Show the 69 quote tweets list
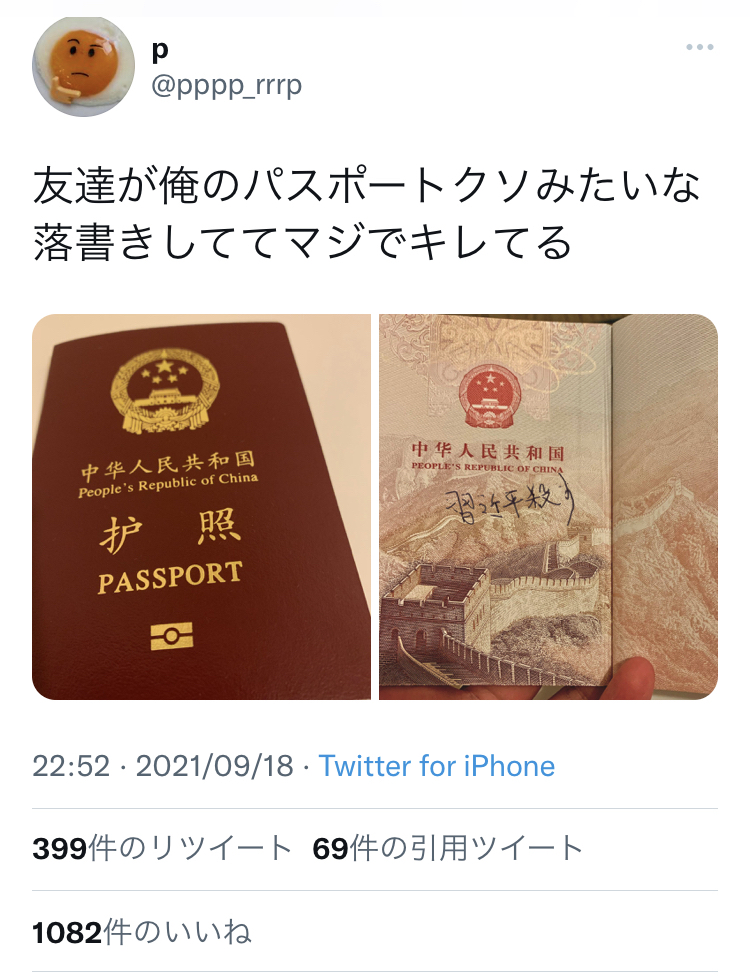This screenshot has width=750, height=979. [x=448, y=849]
